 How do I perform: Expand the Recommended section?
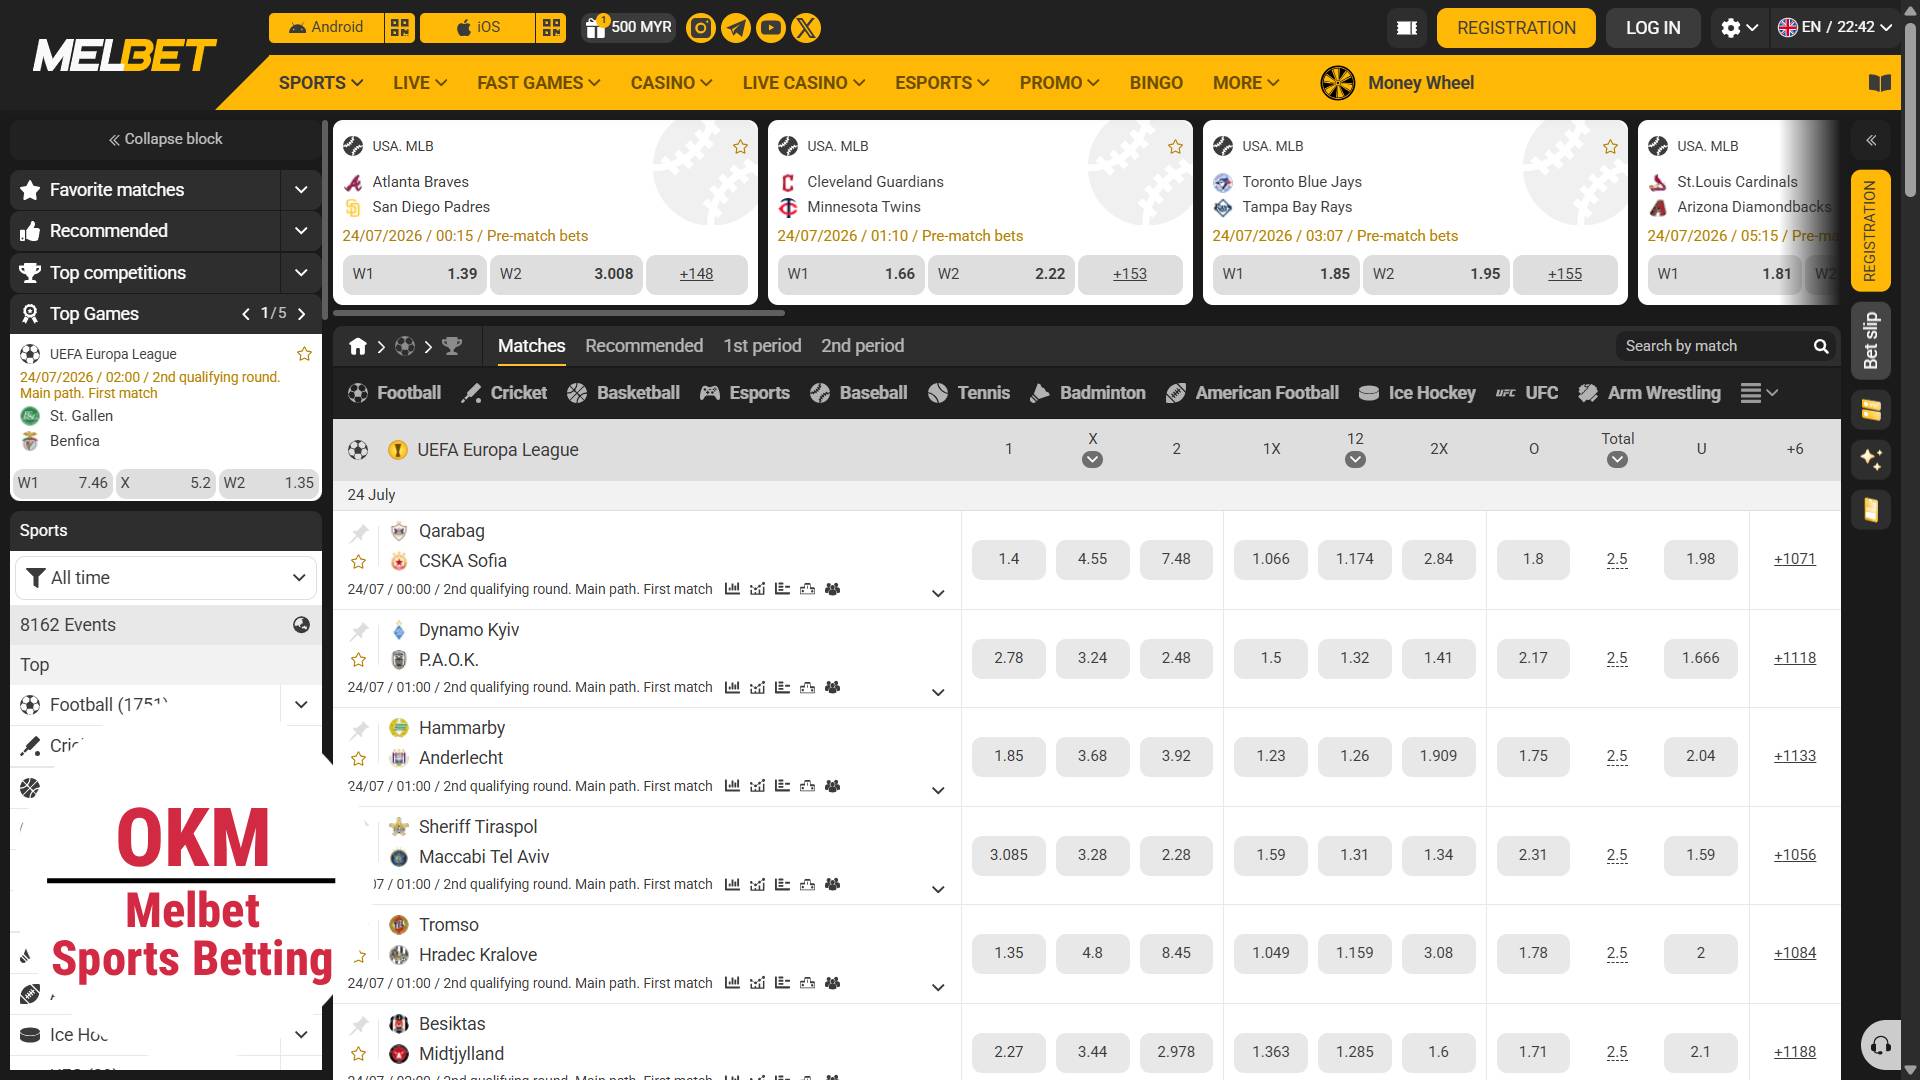(x=301, y=231)
